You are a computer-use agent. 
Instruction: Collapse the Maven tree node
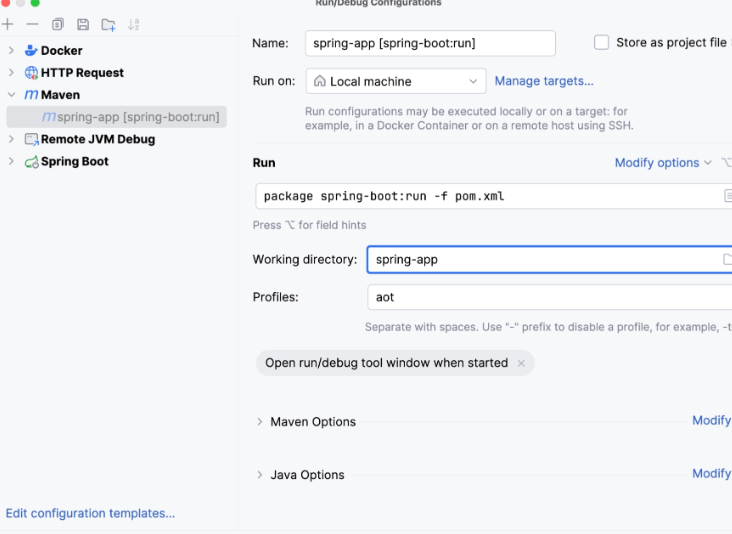[11, 95]
